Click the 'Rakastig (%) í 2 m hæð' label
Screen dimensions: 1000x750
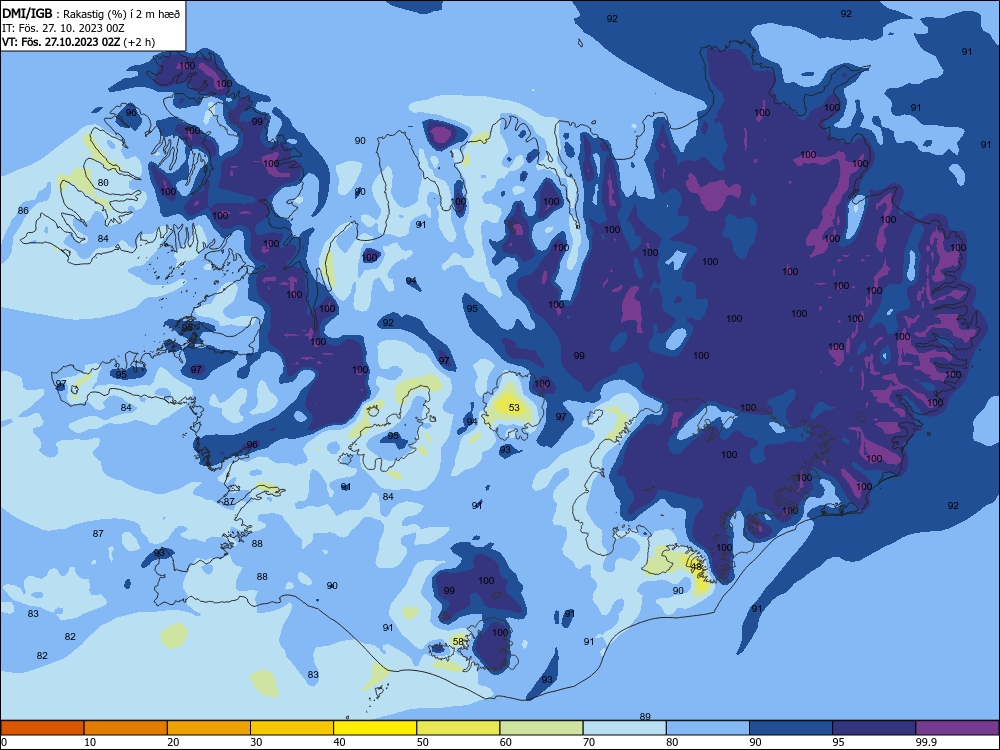click(122, 14)
